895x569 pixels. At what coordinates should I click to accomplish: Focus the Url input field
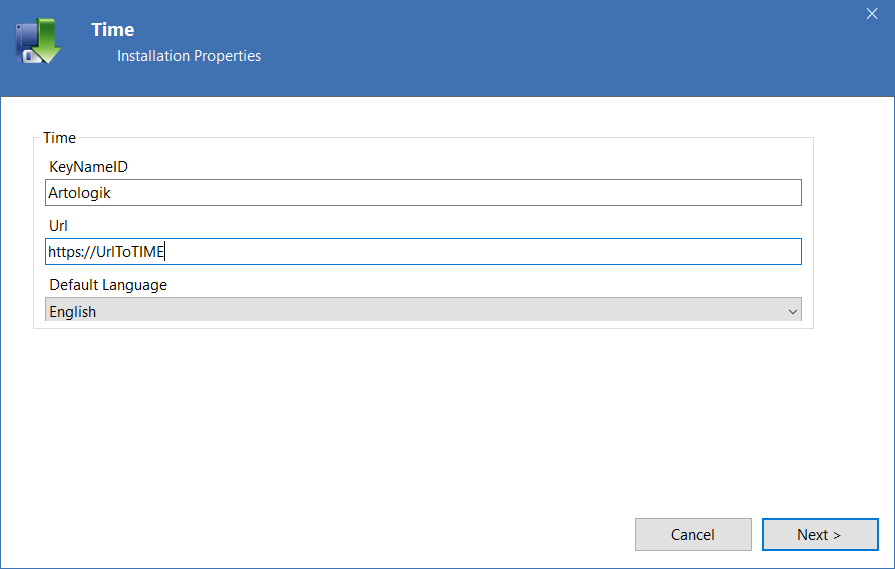(423, 252)
